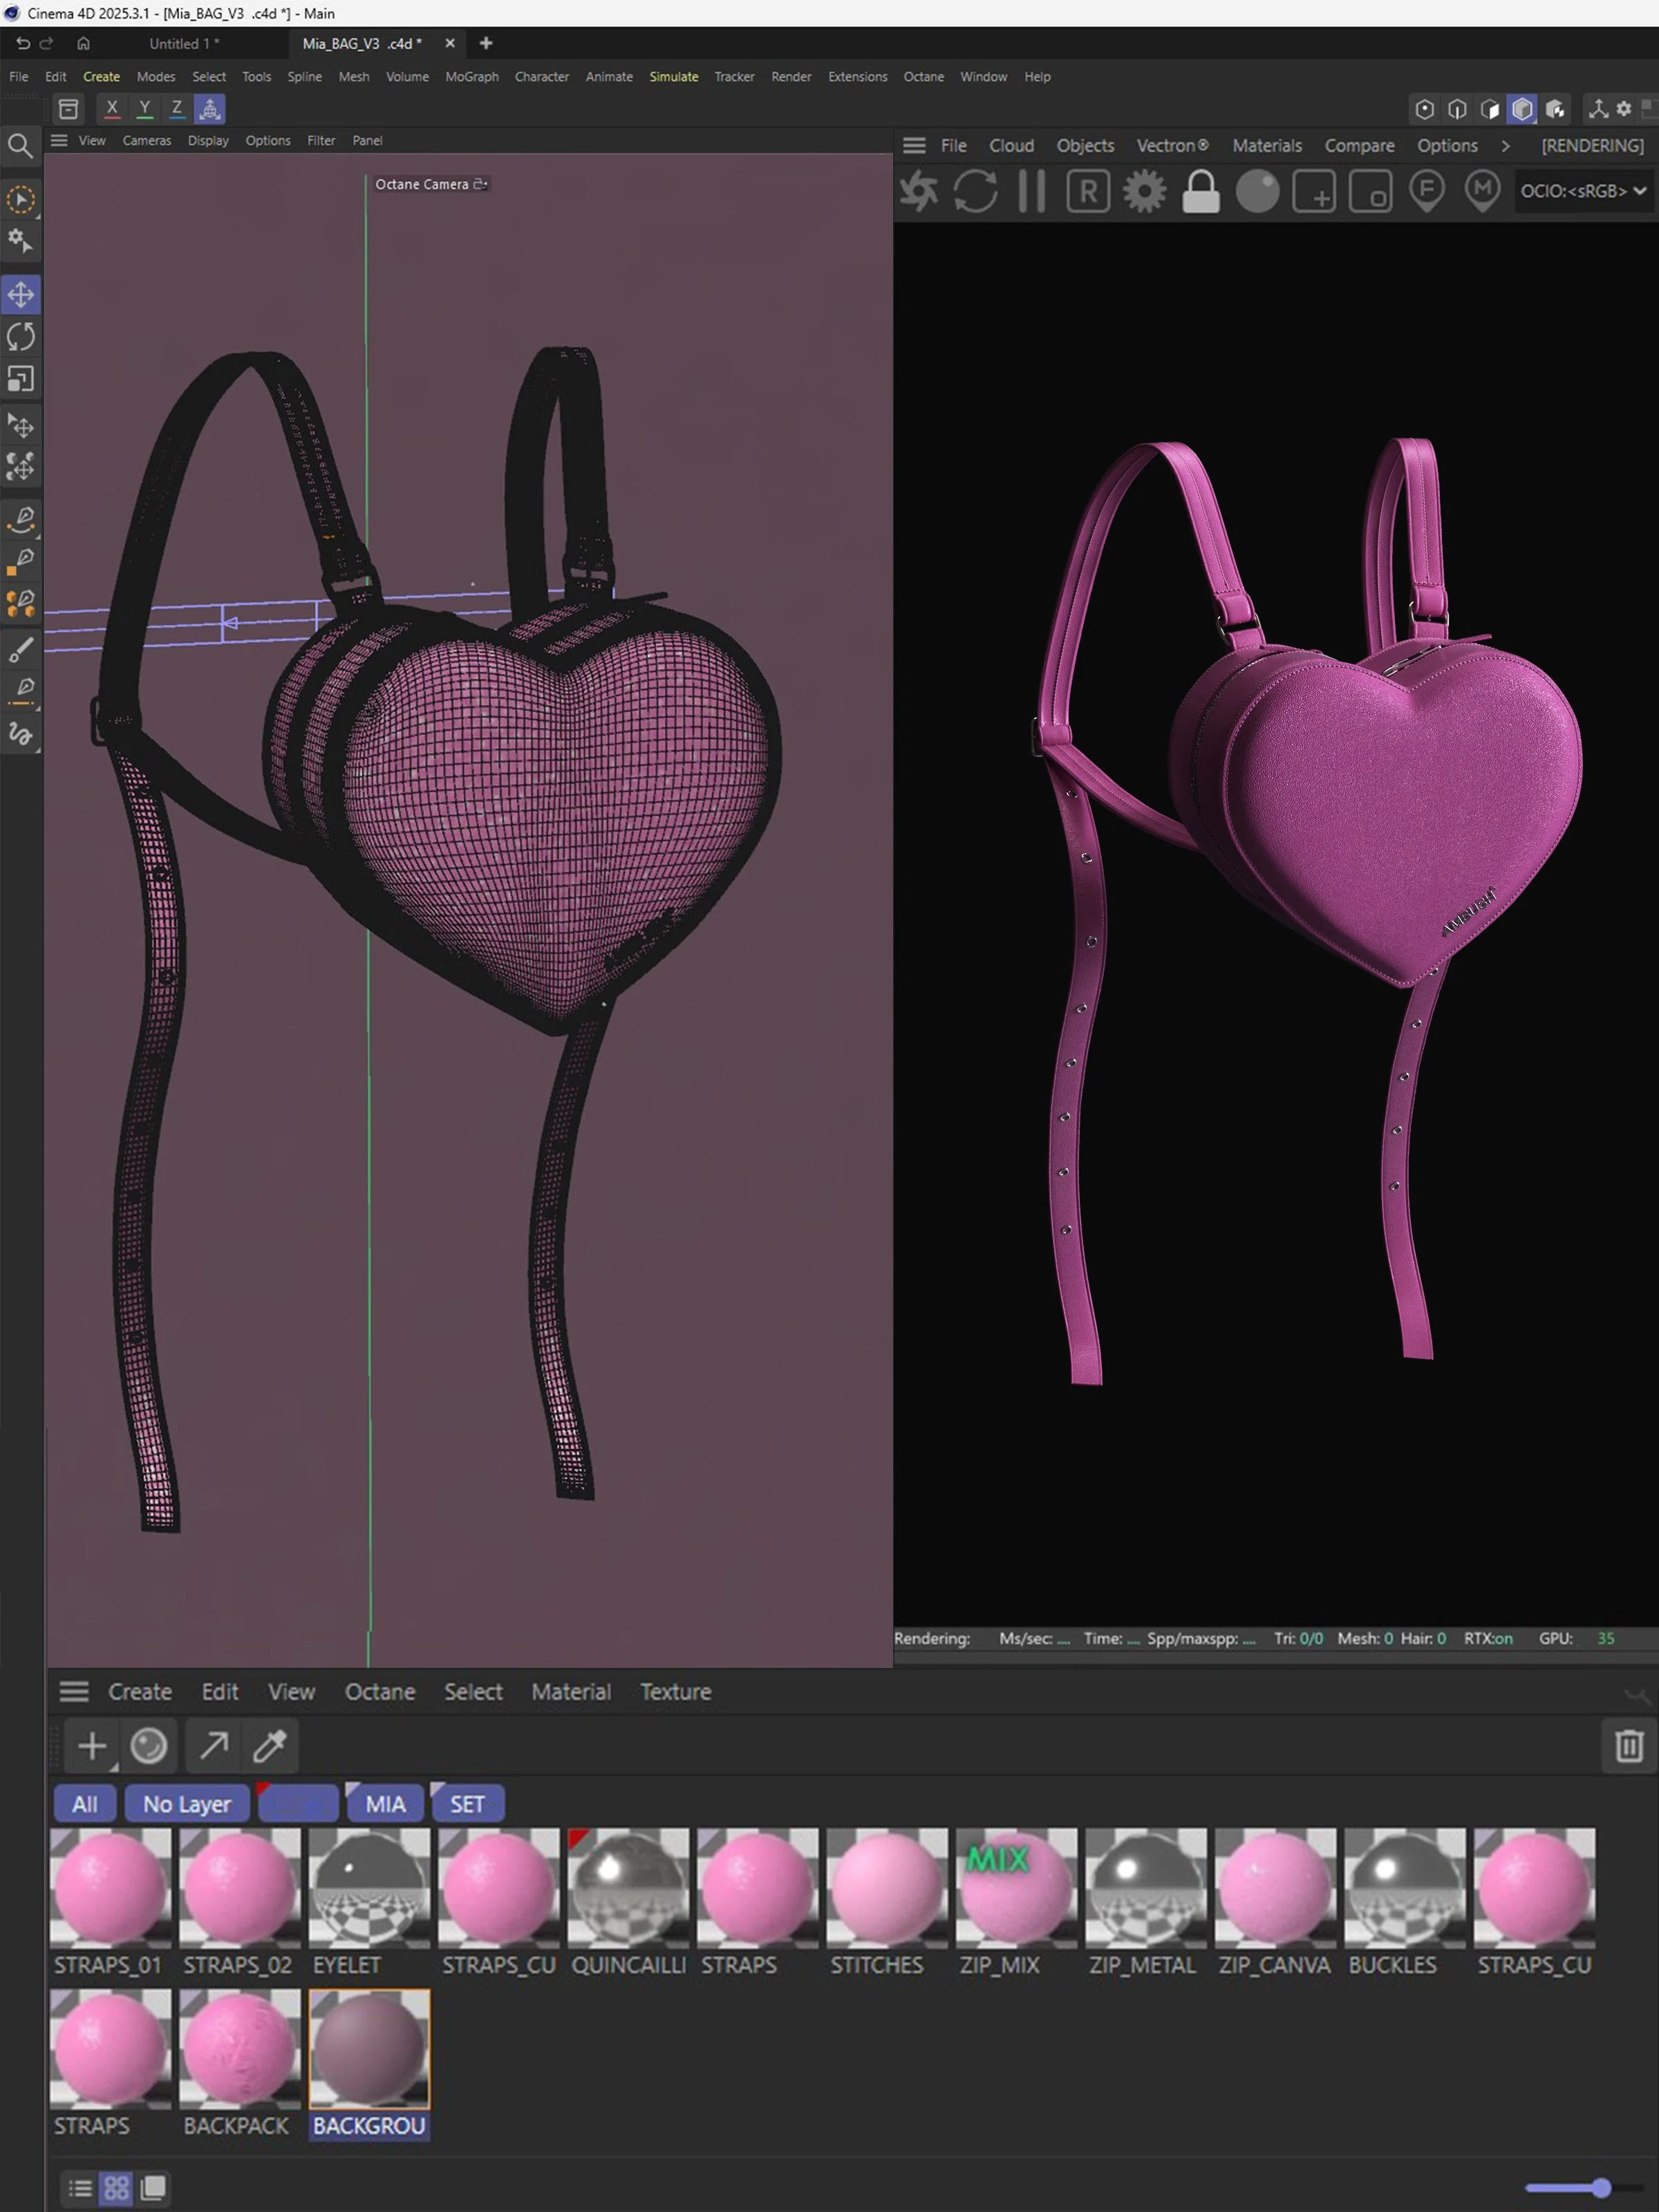Pause the Octane render
The width and height of the screenshot is (1659, 2212).
click(x=1031, y=191)
